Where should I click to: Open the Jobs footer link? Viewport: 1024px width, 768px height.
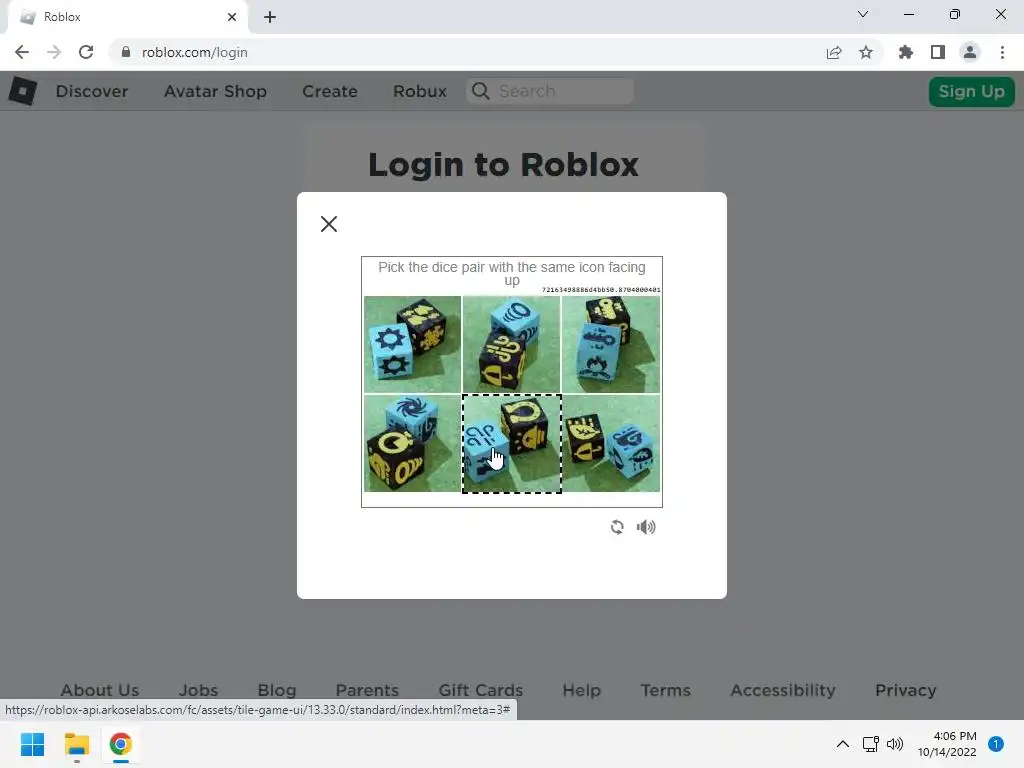click(199, 690)
